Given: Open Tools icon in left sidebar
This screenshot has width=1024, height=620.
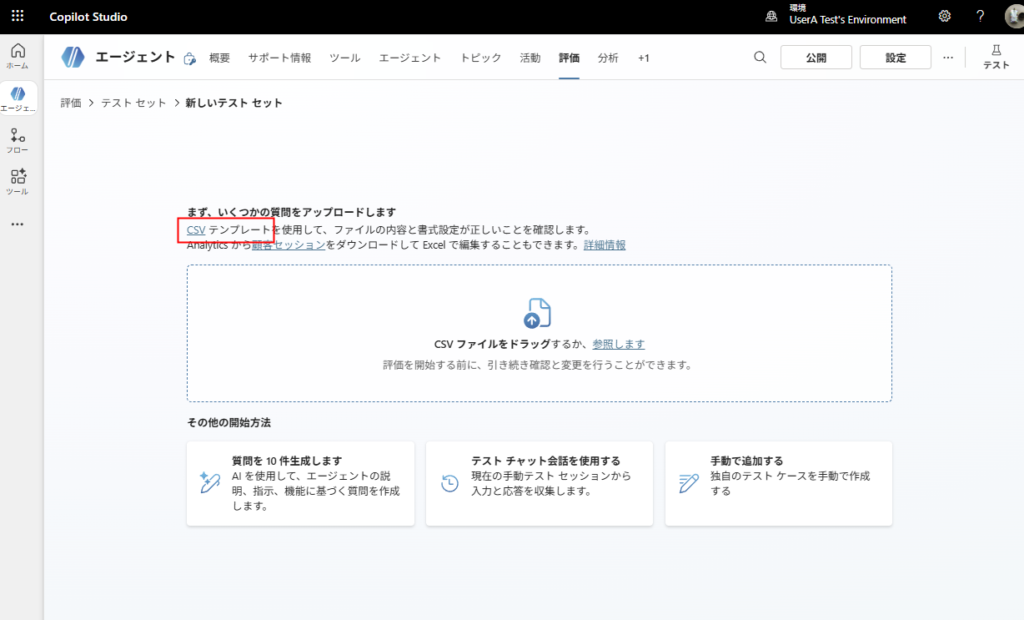Looking at the screenshot, I should [17, 182].
